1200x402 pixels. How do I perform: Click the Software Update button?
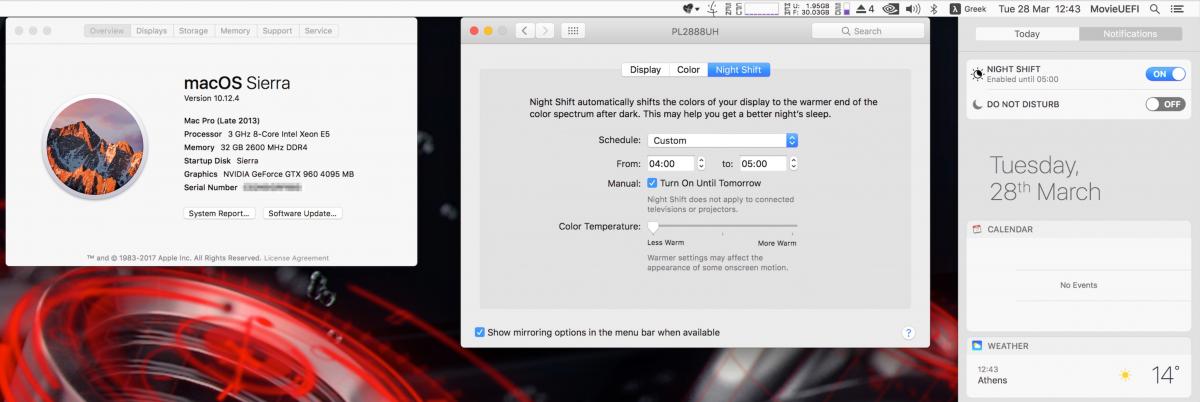coord(303,213)
